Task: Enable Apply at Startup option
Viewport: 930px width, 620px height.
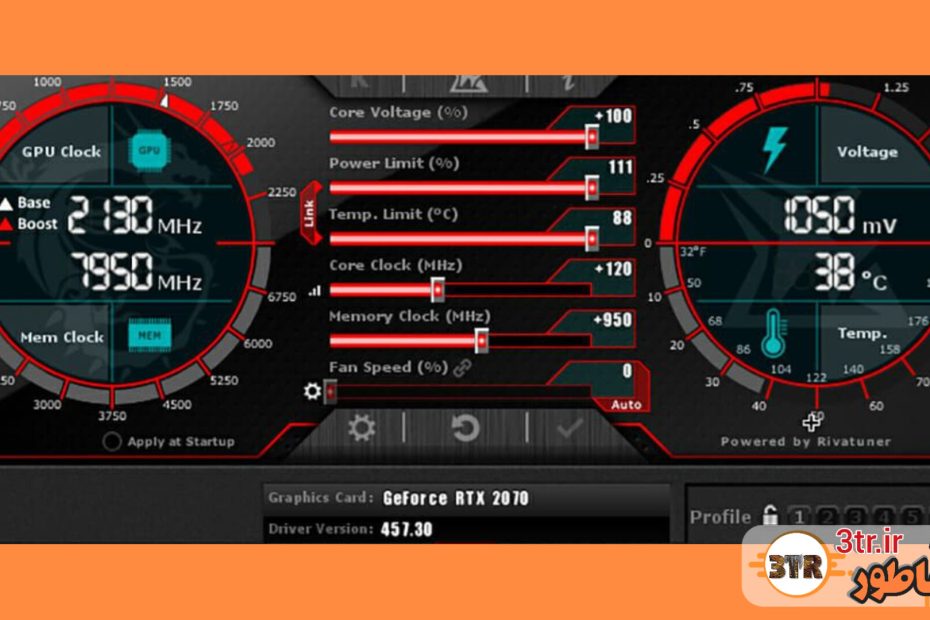Action: tap(112, 442)
